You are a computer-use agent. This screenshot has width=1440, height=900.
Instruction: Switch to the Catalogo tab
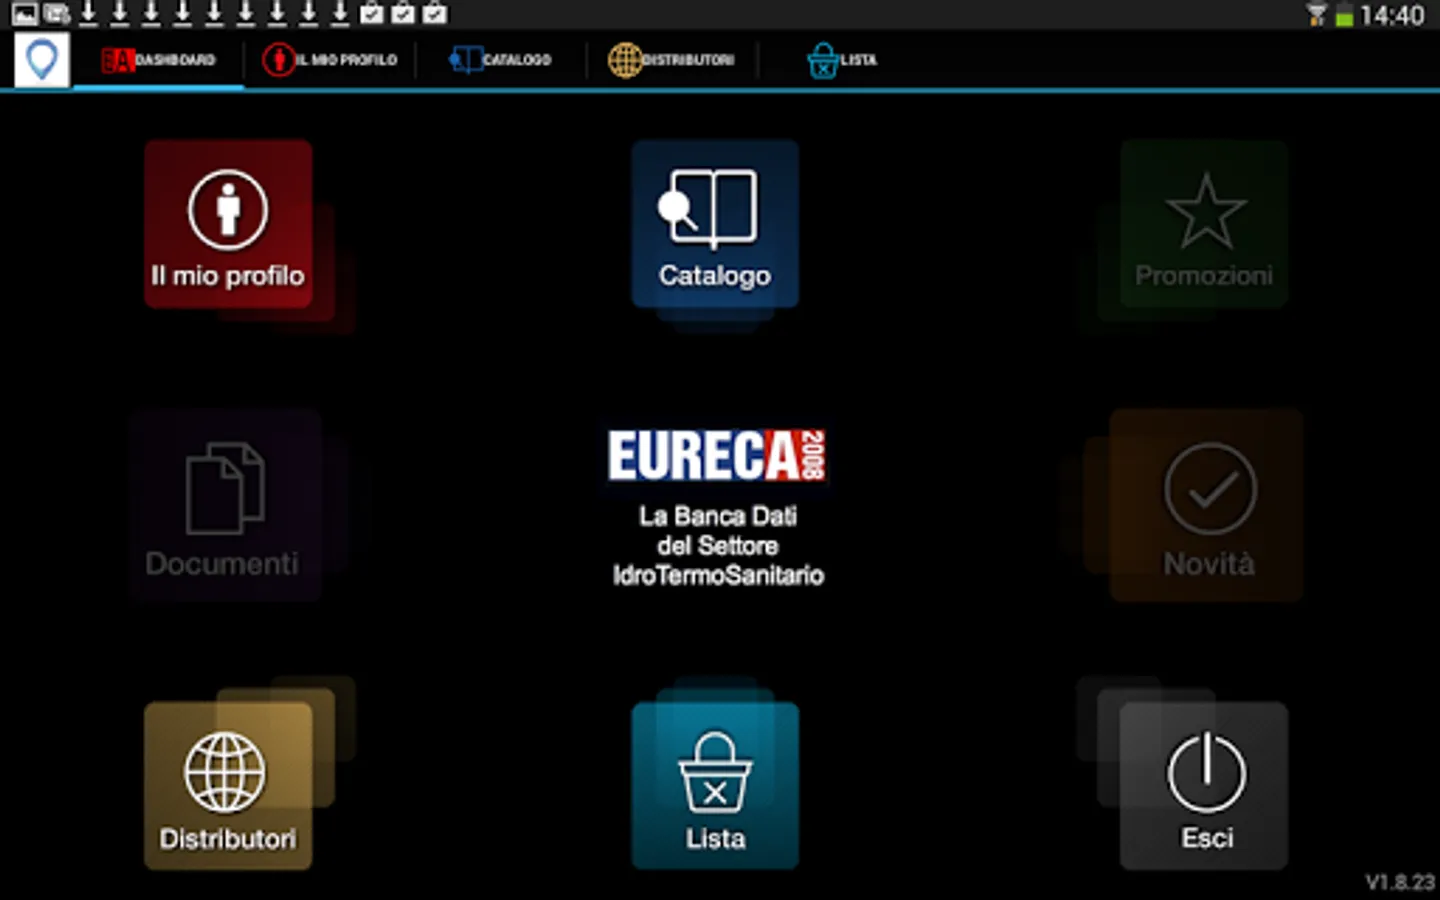(501, 60)
